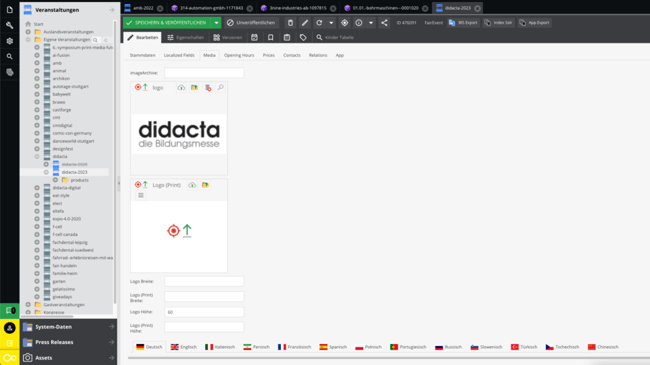The height and width of the screenshot is (365, 650).
Task: Click the upload cloud icon for logo
Action: [181, 88]
